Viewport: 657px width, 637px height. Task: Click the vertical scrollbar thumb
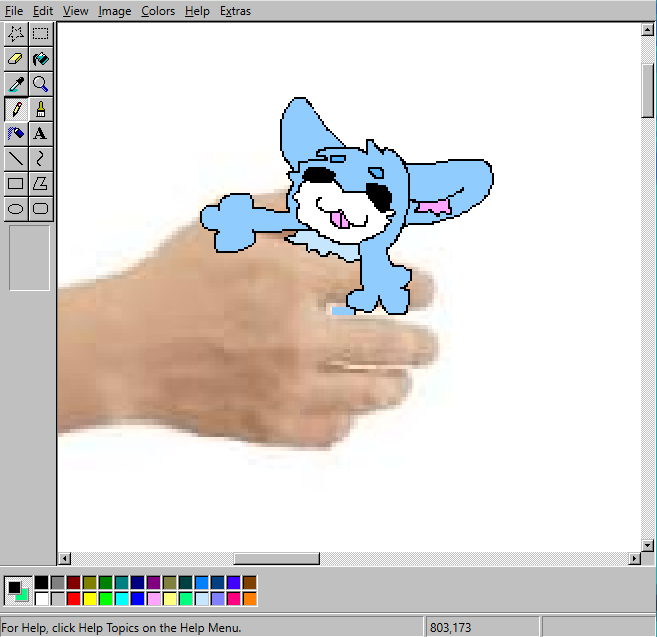click(x=647, y=91)
